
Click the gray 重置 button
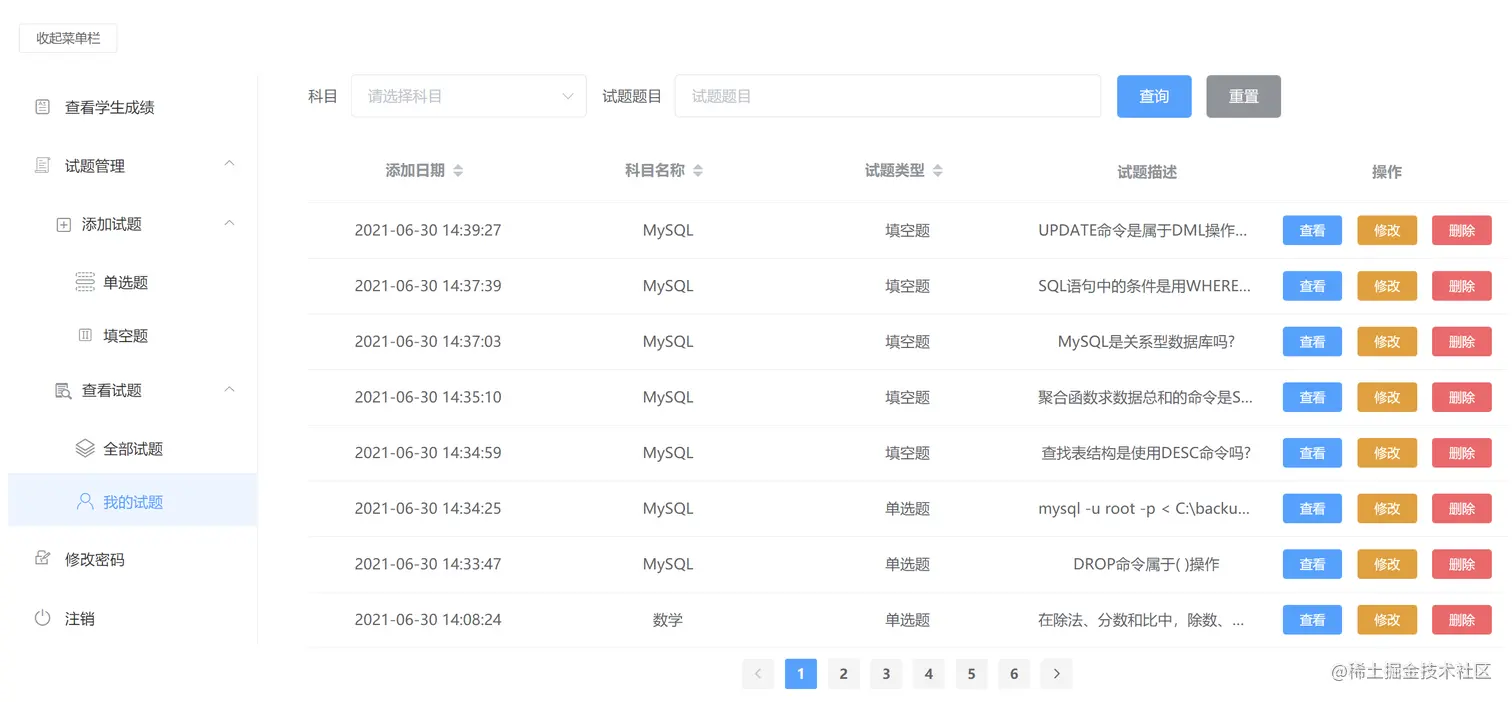[1243, 96]
